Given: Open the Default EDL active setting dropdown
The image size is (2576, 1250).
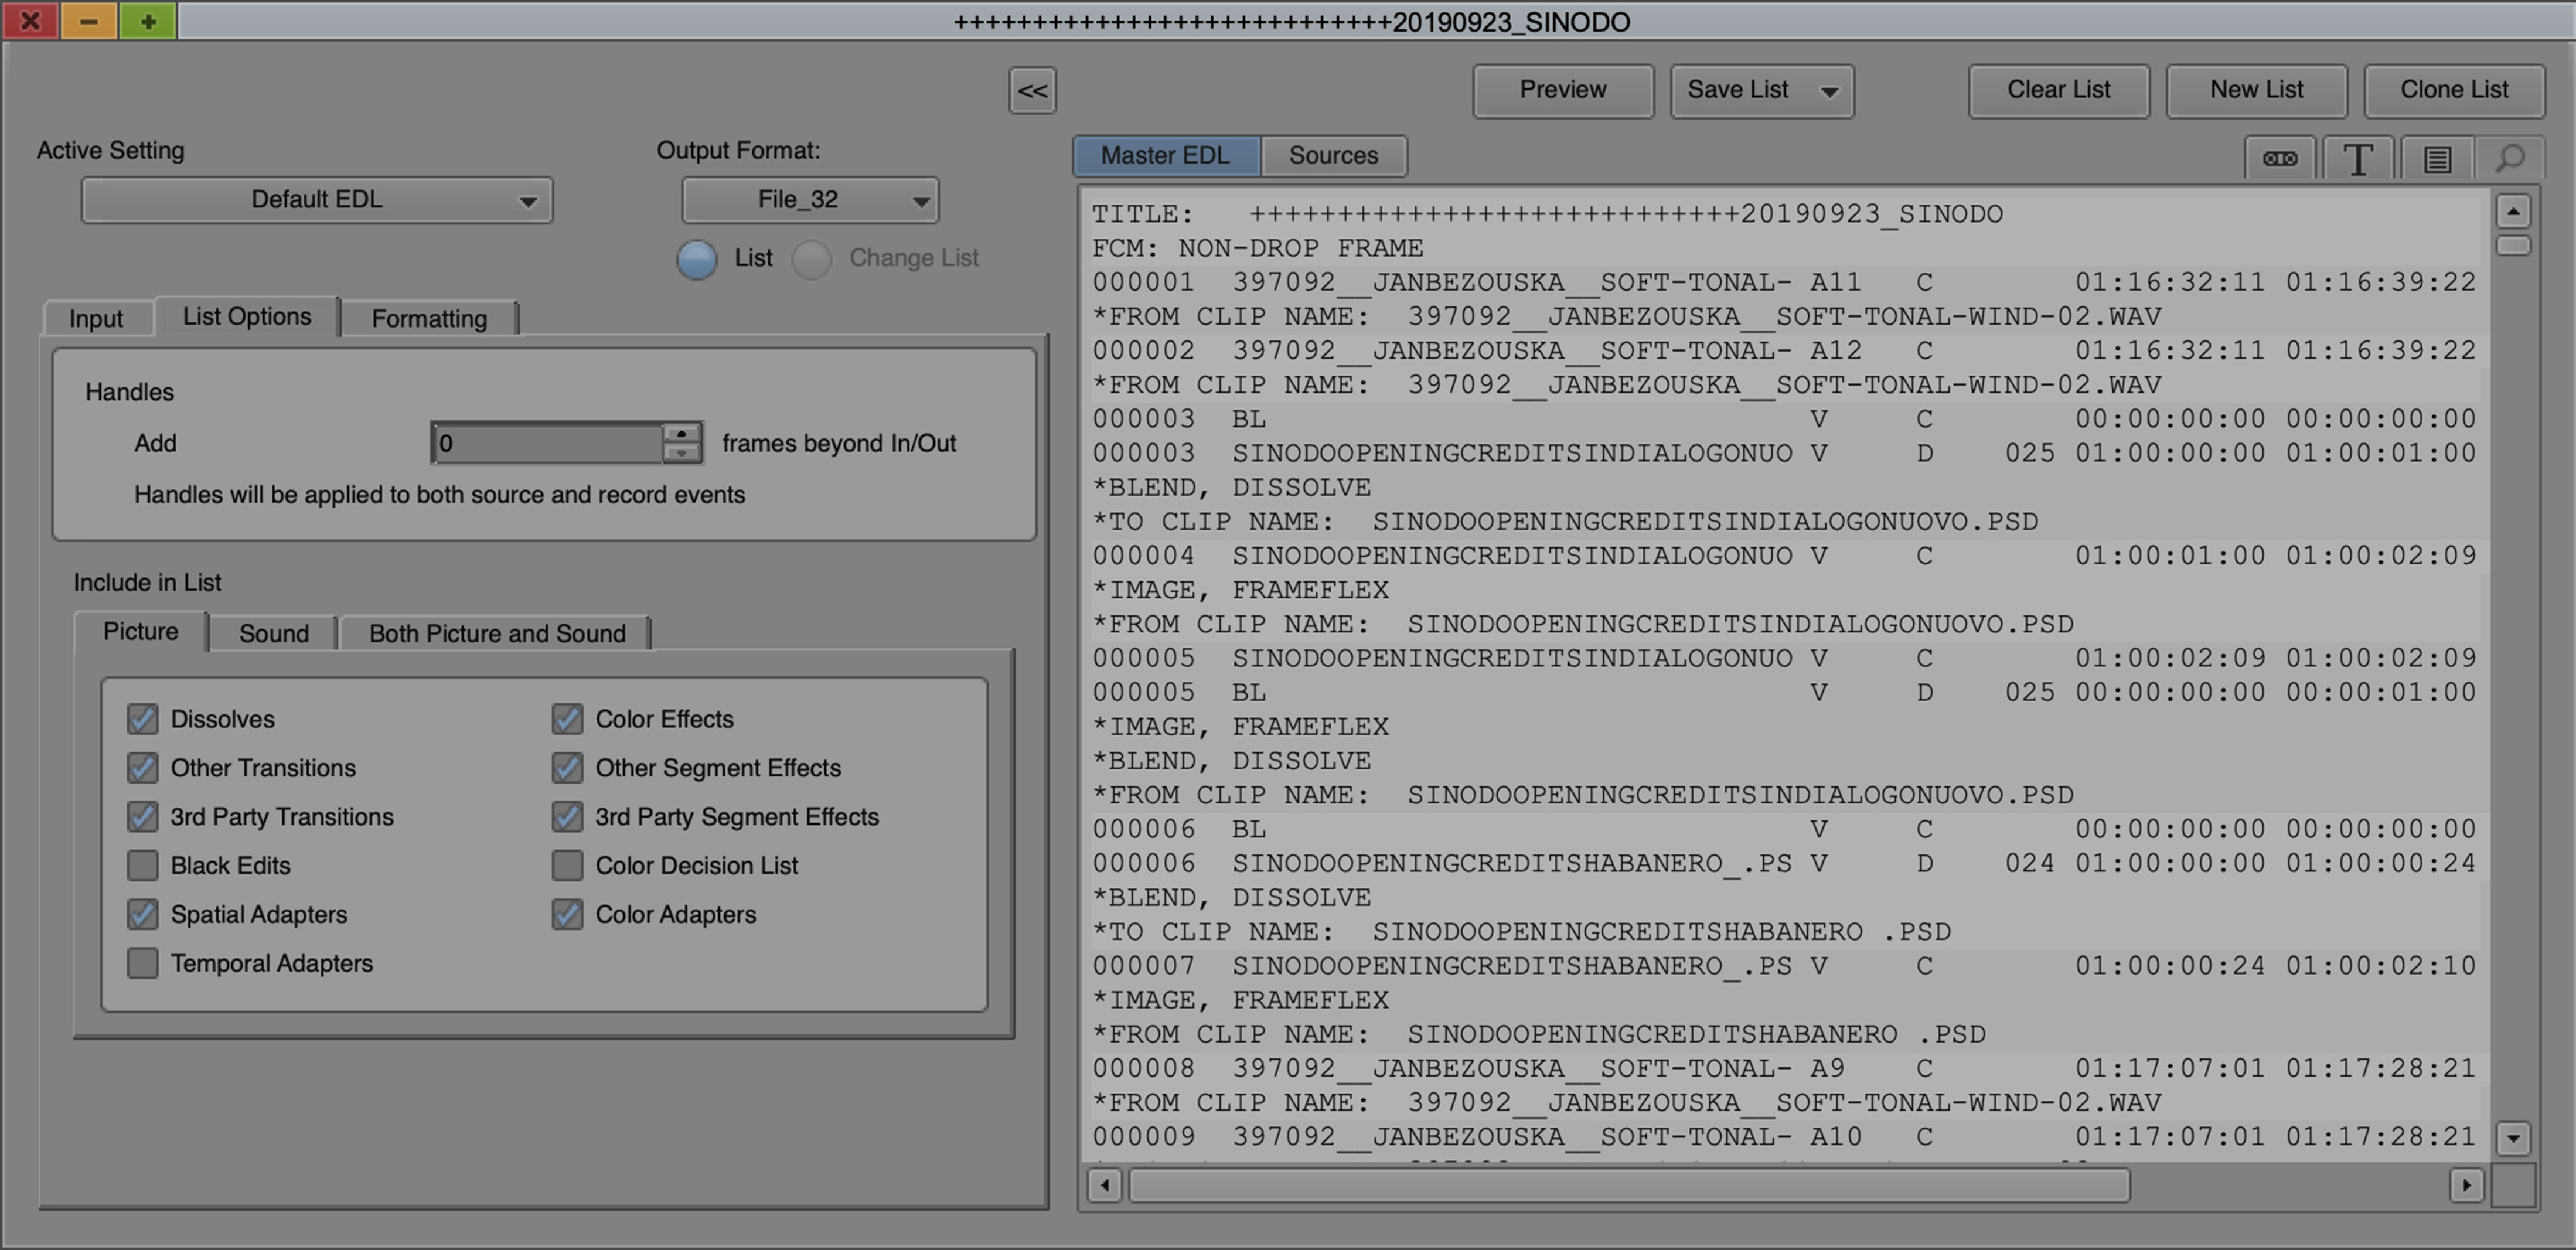Looking at the screenshot, I should 316,200.
